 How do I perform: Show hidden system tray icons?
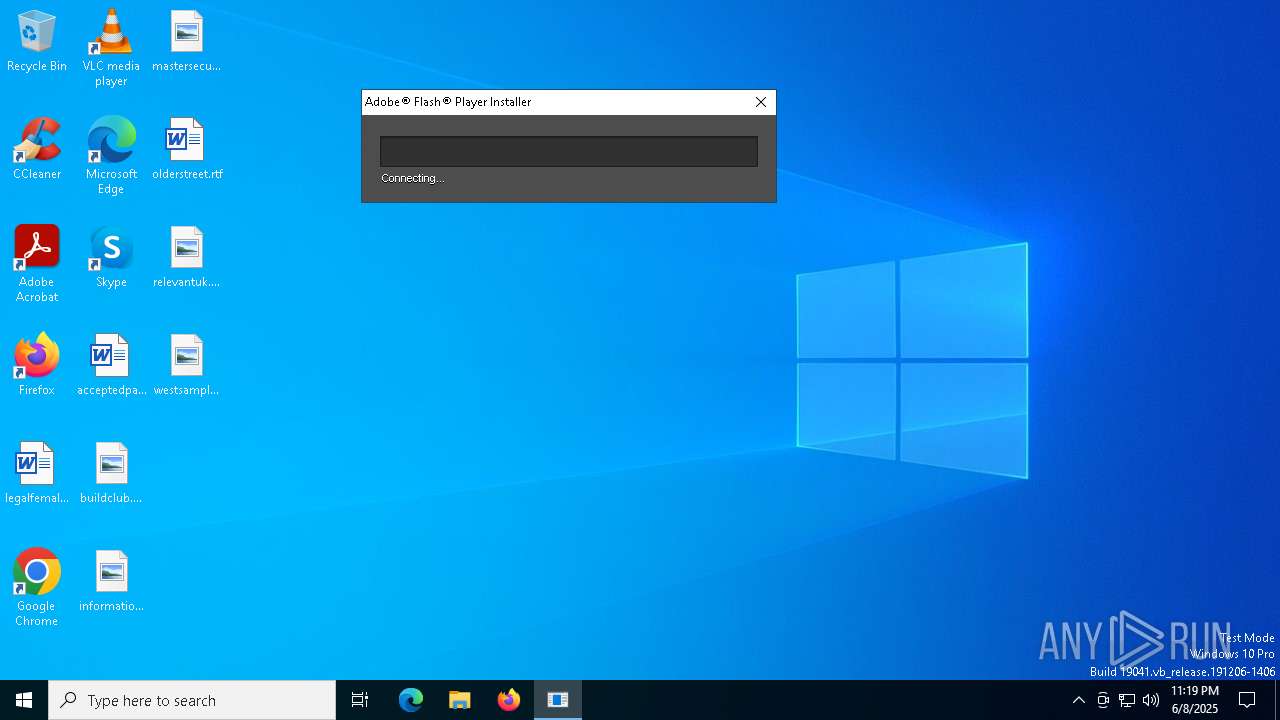click(1079, 700)
